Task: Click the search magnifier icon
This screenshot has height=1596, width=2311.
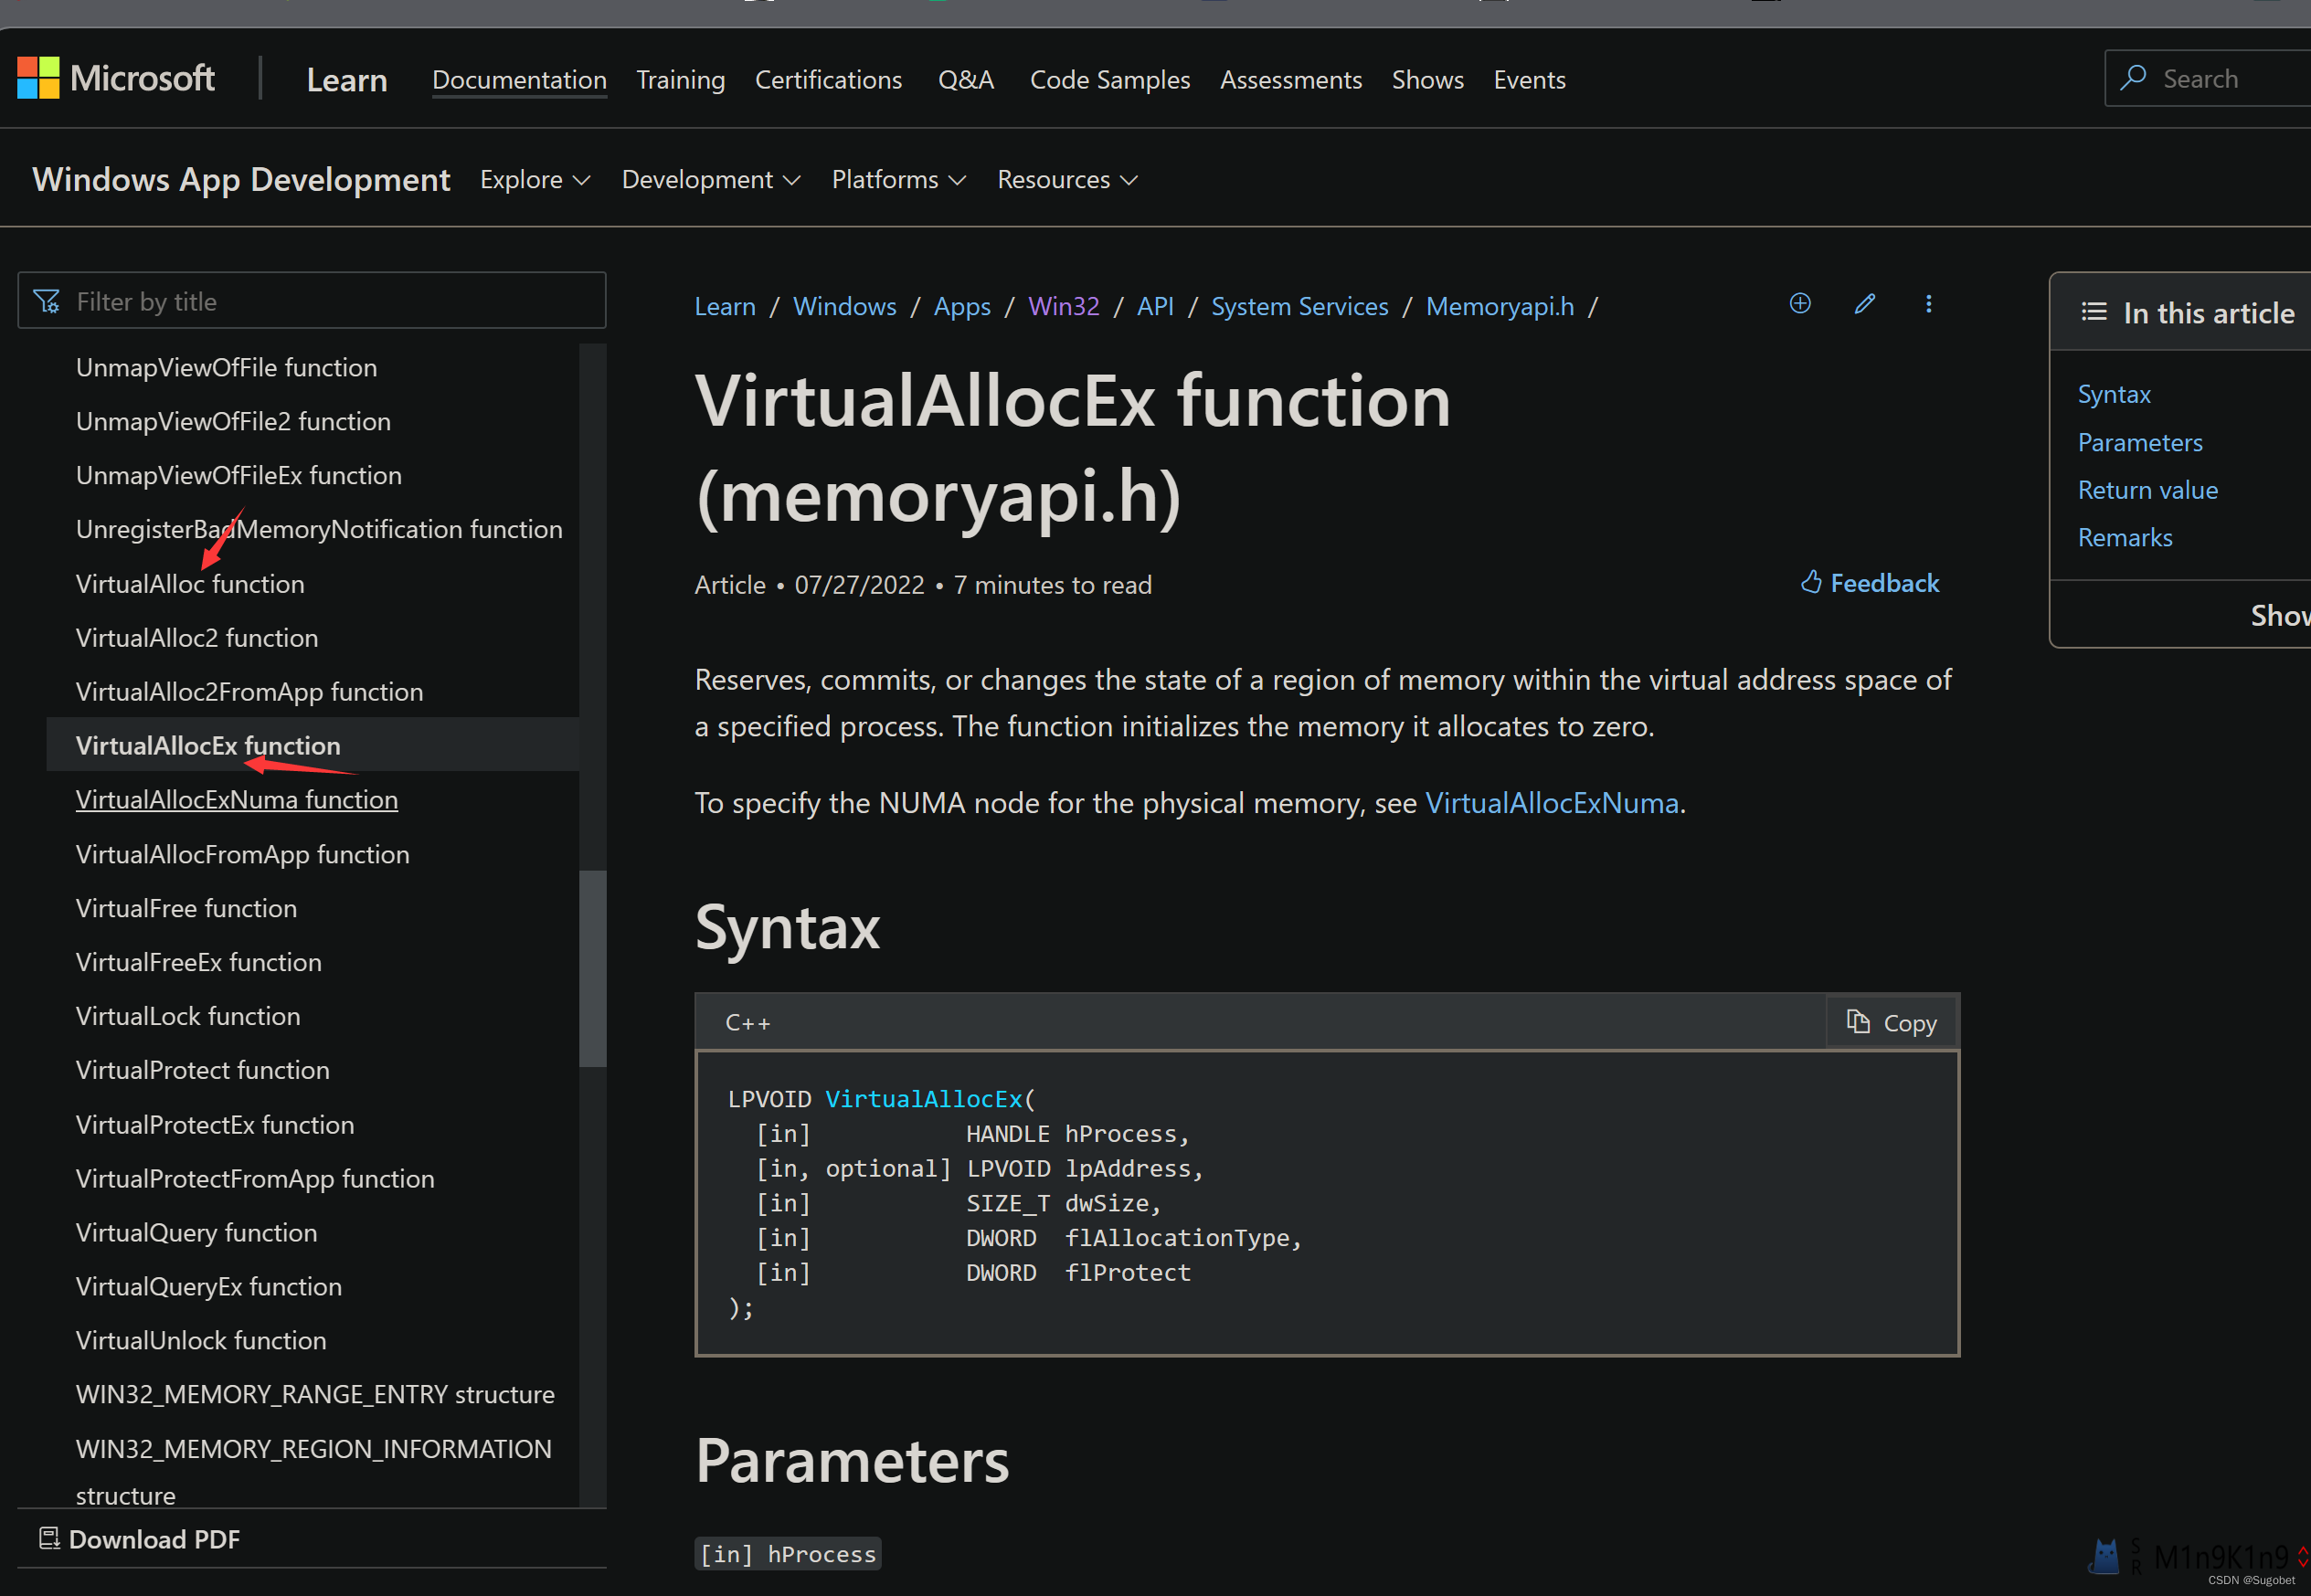Action: click(x=2133, y=78)
